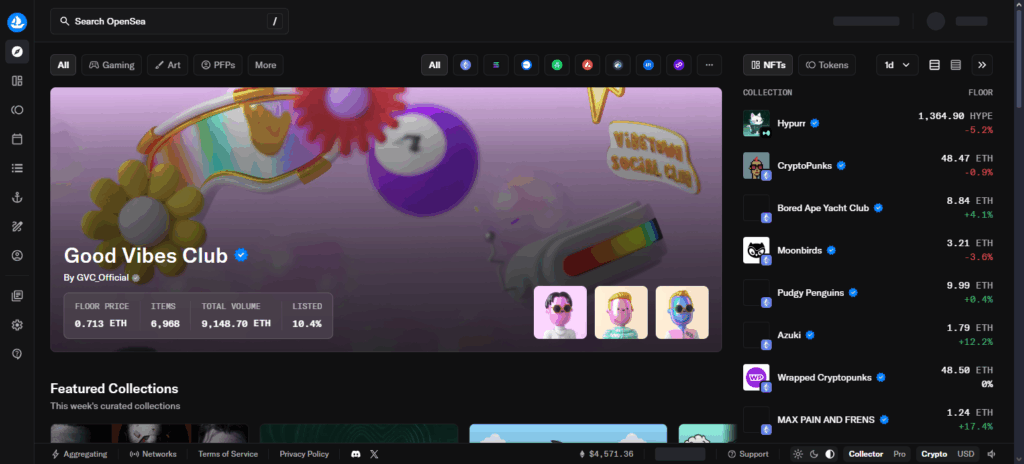Screen dimensions: 1024x464
Task: Click the Search OpenSea input field
Action: click(x=169, y=21)
